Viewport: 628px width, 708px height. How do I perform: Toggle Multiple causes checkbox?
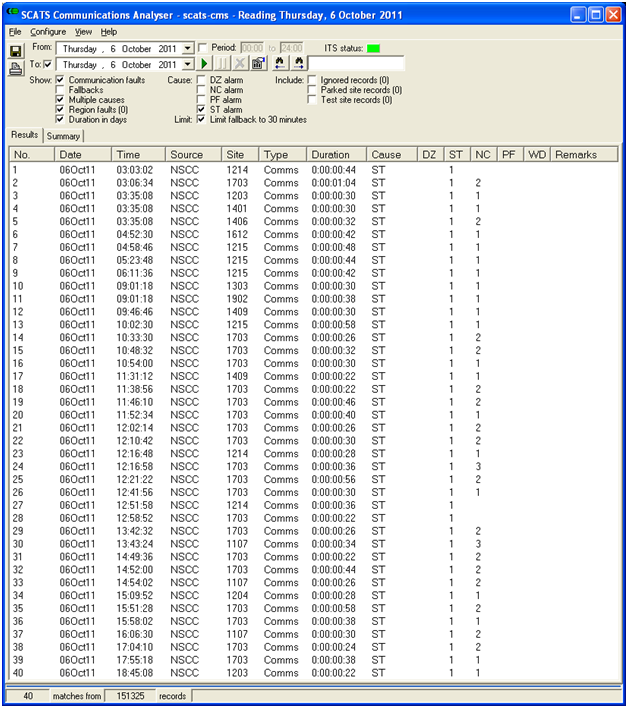click(60, 100)
